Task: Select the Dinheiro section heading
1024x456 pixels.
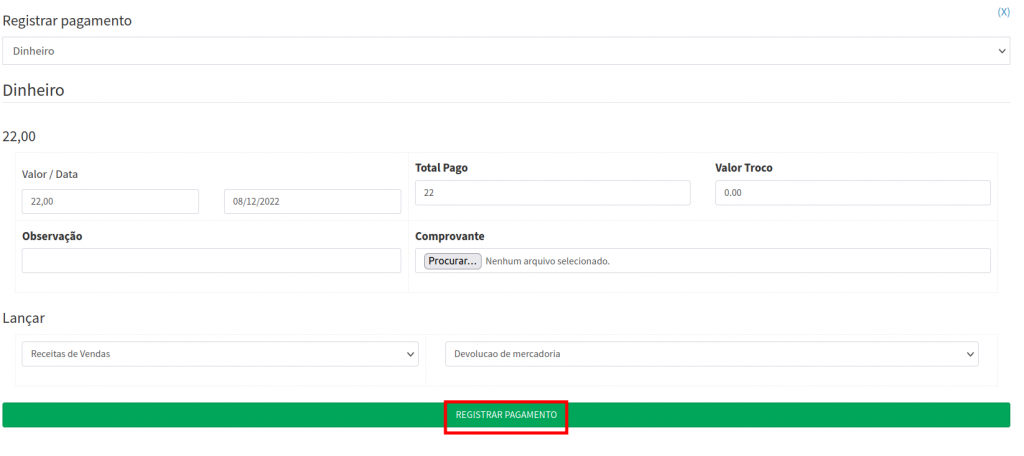Action: click(x=34, y=90)
